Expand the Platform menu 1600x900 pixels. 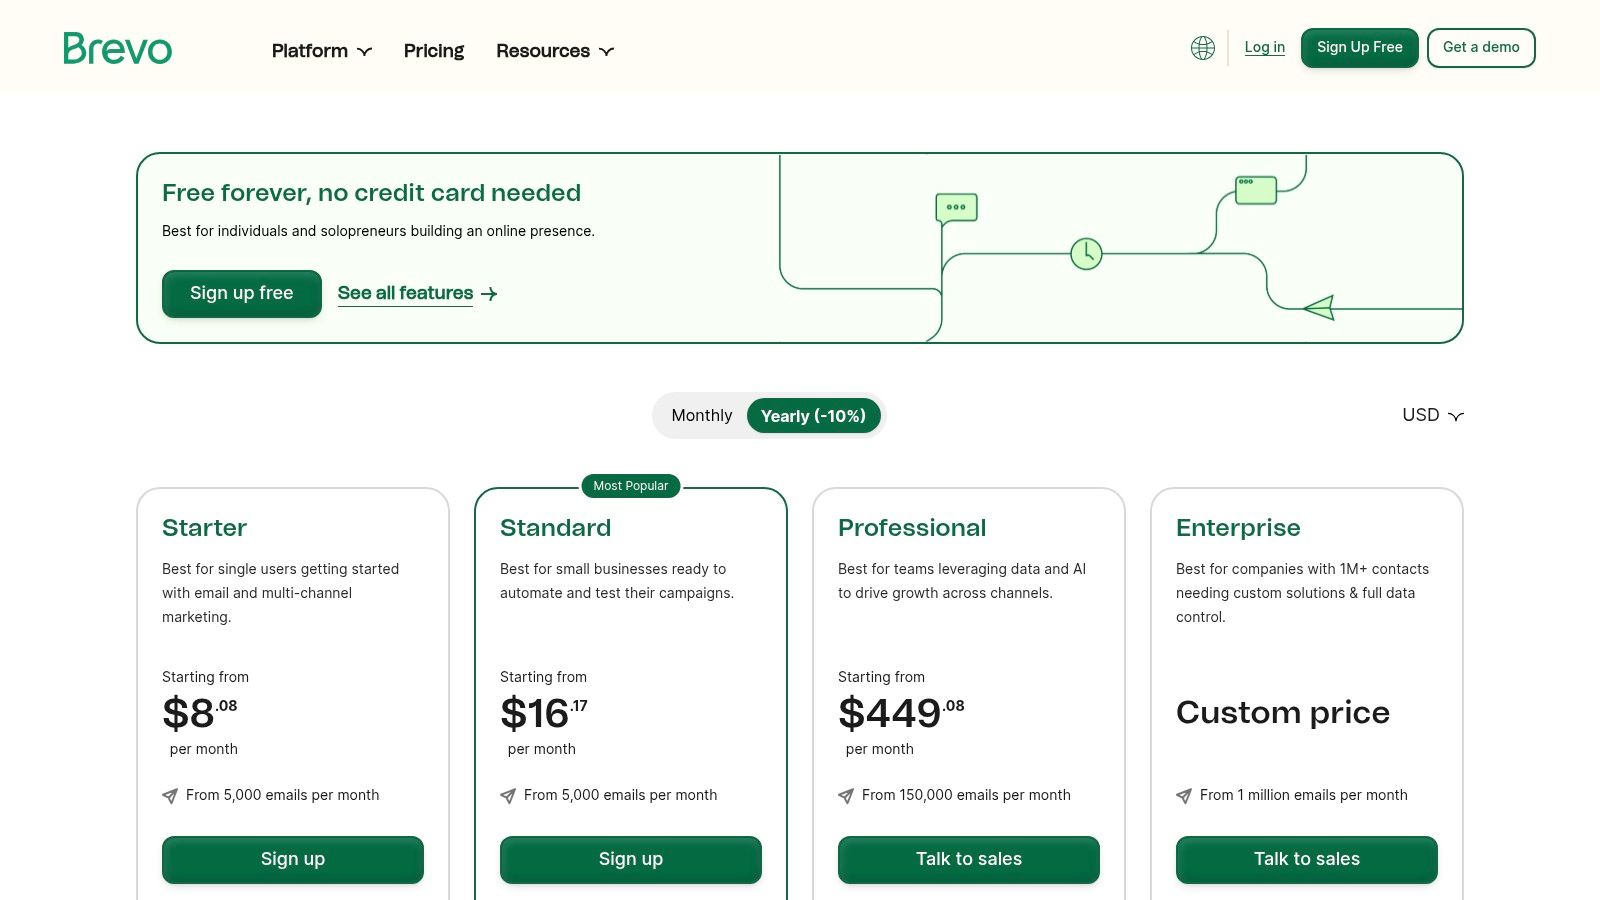click(321, 51)
